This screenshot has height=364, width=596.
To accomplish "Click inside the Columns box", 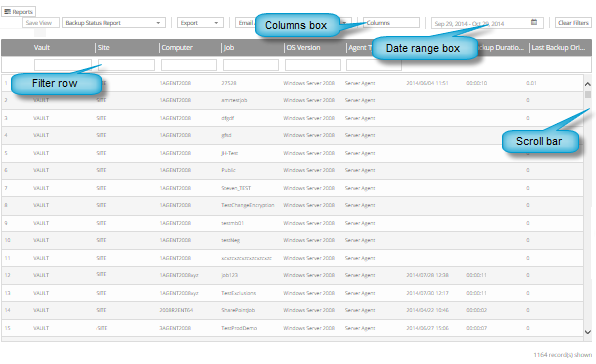I will click(x=391, y=23).
